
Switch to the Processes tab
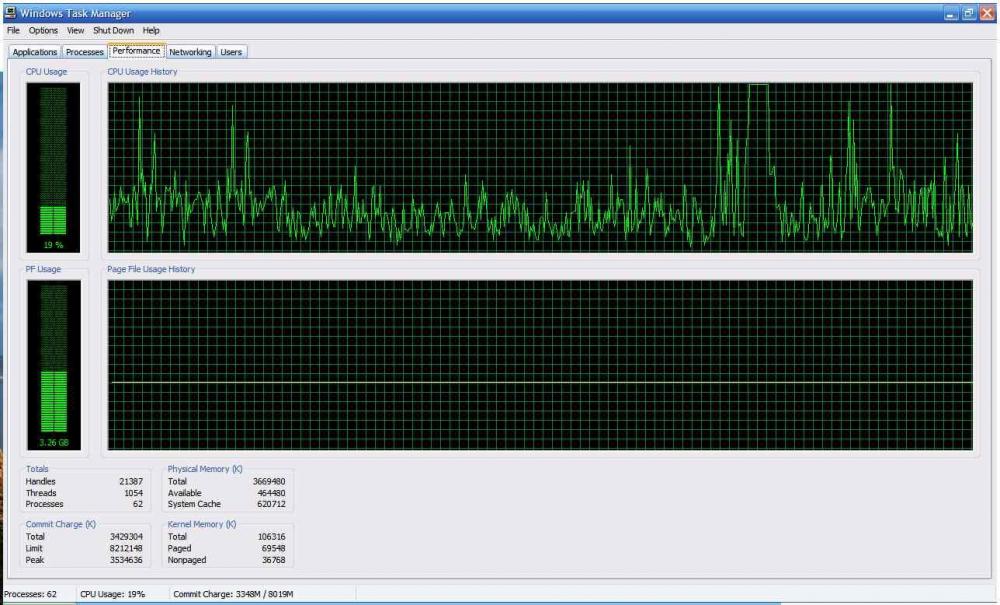tap(85, 52)
